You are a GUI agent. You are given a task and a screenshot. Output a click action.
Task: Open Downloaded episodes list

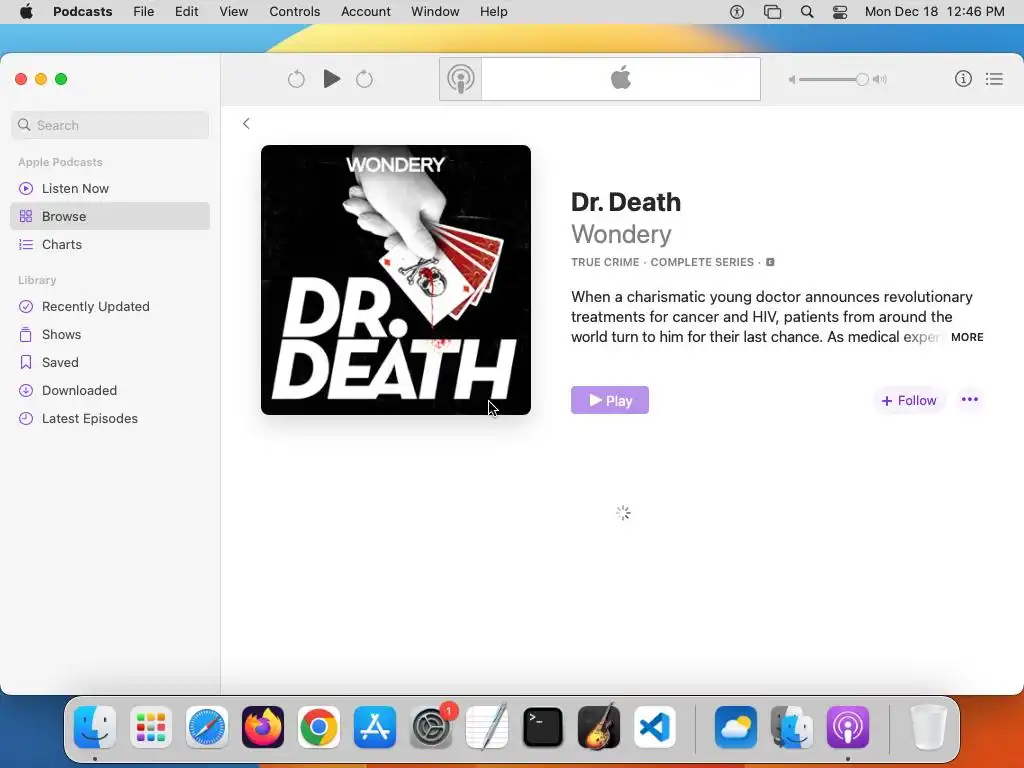coord(110,391)
